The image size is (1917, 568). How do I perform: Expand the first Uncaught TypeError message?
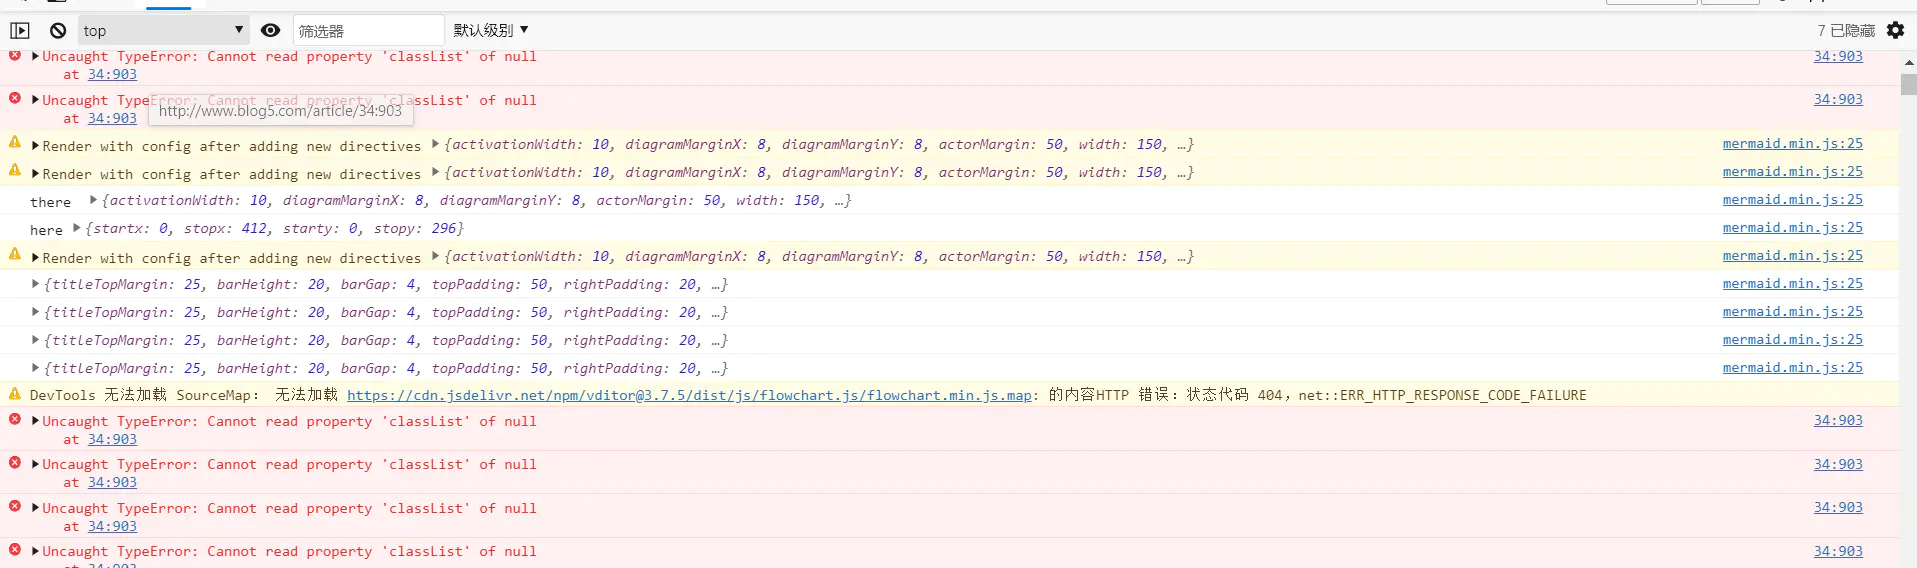coord(36,57)
